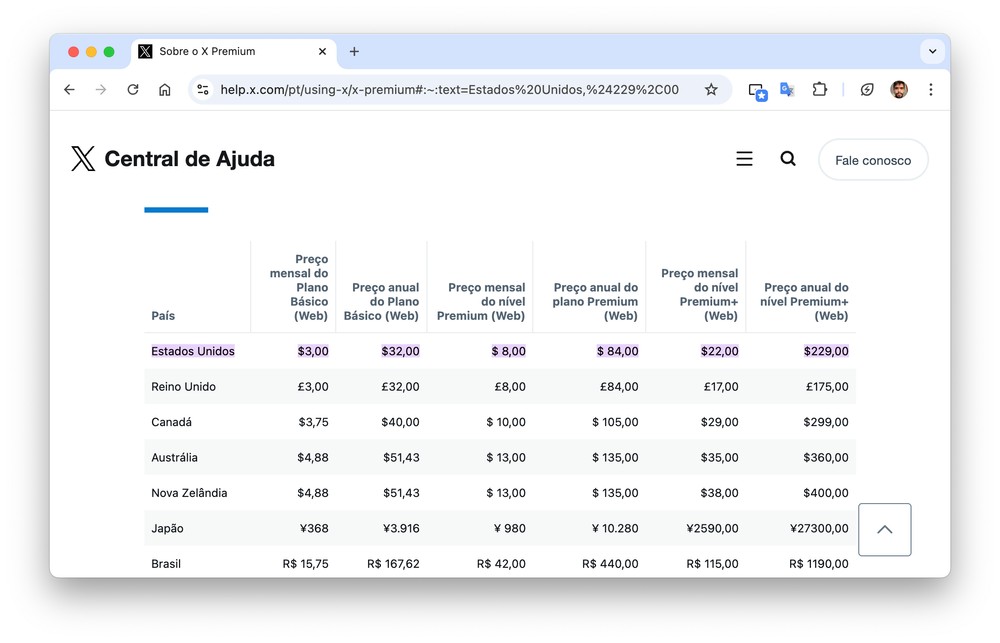Screen dimensions: 1000x643
Task: Click the $400,00 price for Nova Zelândia
Action: point(826,493)
